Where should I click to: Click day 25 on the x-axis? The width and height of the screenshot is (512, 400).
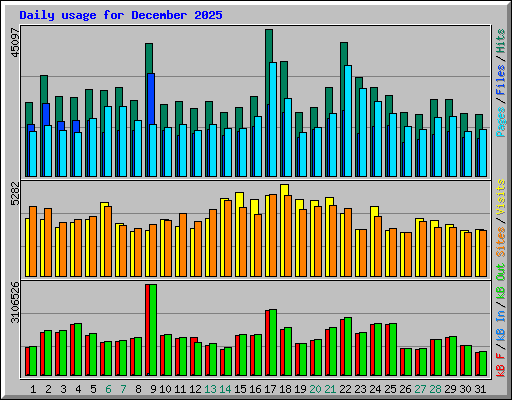[x=390, y=389]
